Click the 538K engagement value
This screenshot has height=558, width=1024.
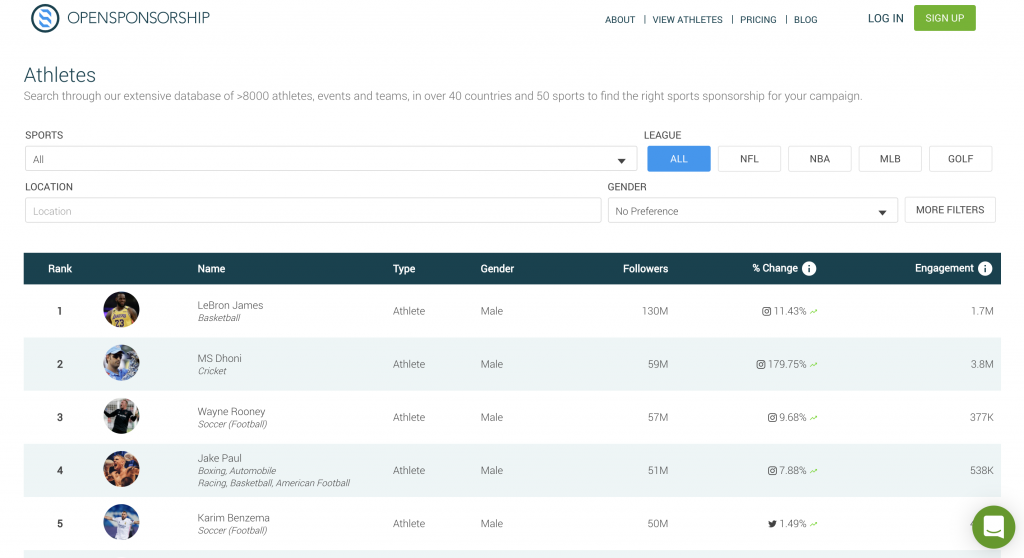pyautogui.click(x=982, y=470)
